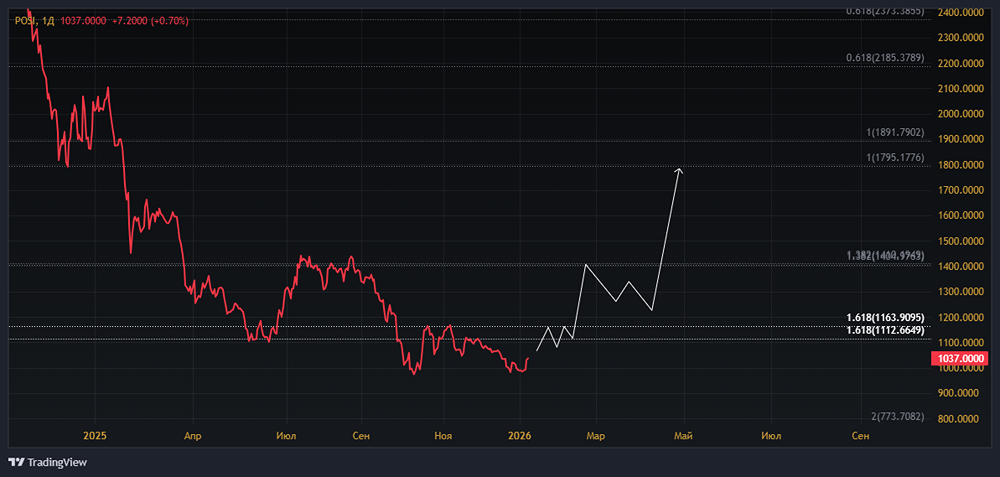Click the Сен label right before Ноя

[360, 436]
